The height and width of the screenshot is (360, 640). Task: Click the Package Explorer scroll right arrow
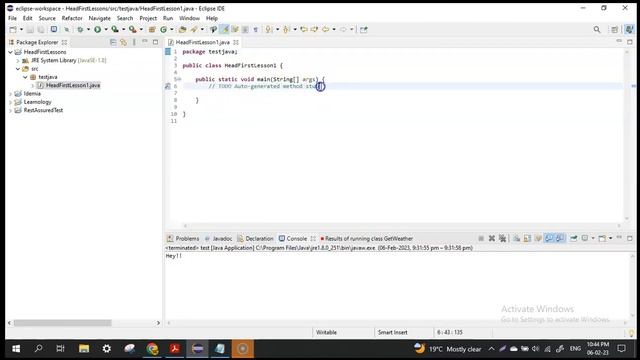[x=158, y=323]
